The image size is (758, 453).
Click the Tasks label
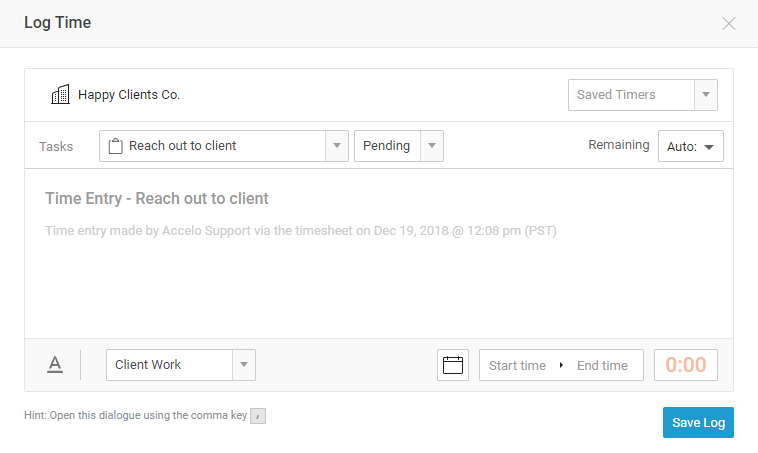pyautogui.click(x=56, y=146)
